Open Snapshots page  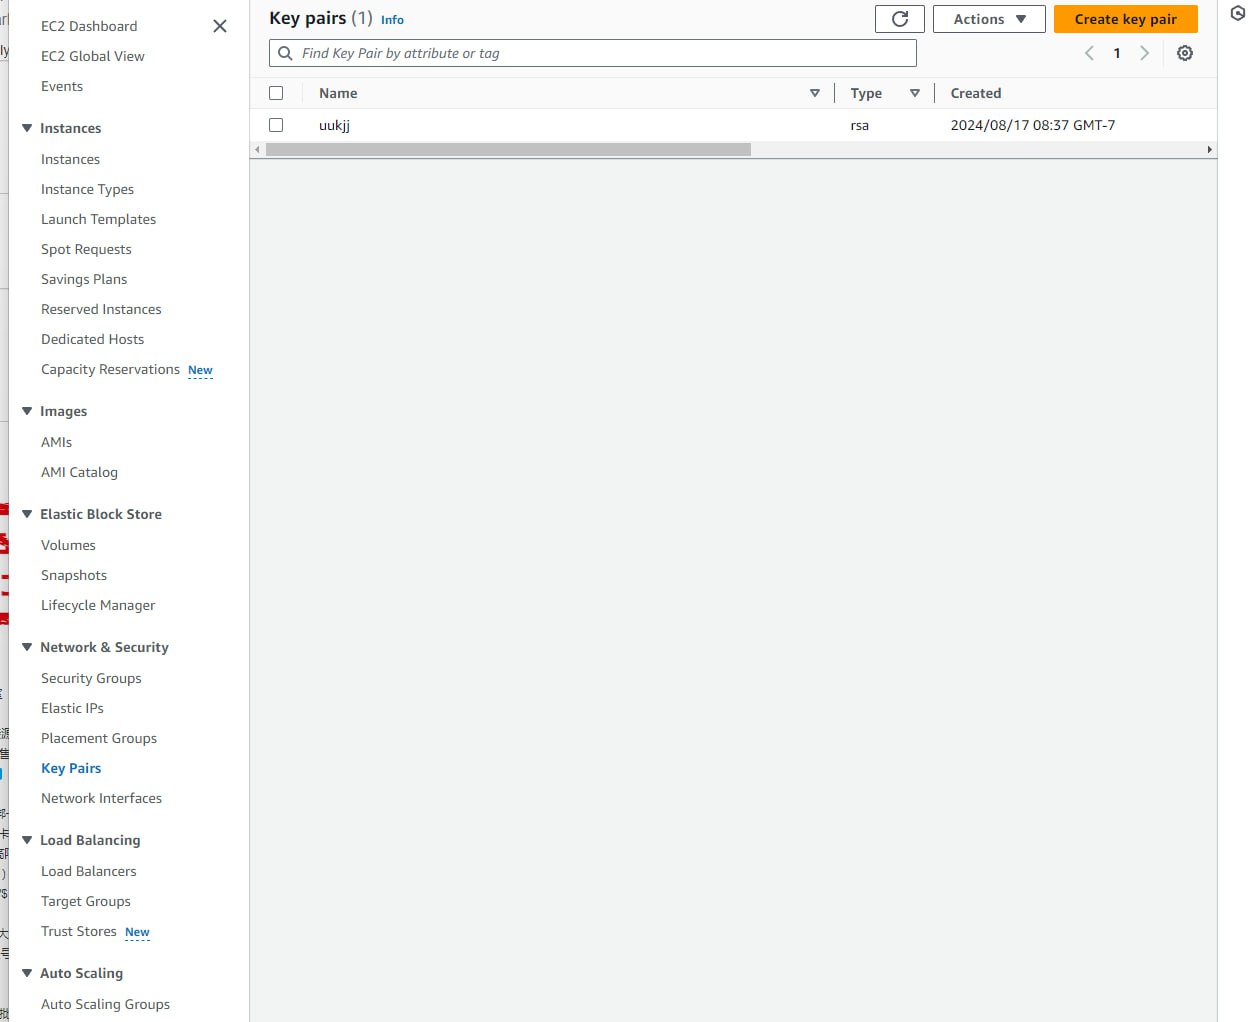coord(74,575)
